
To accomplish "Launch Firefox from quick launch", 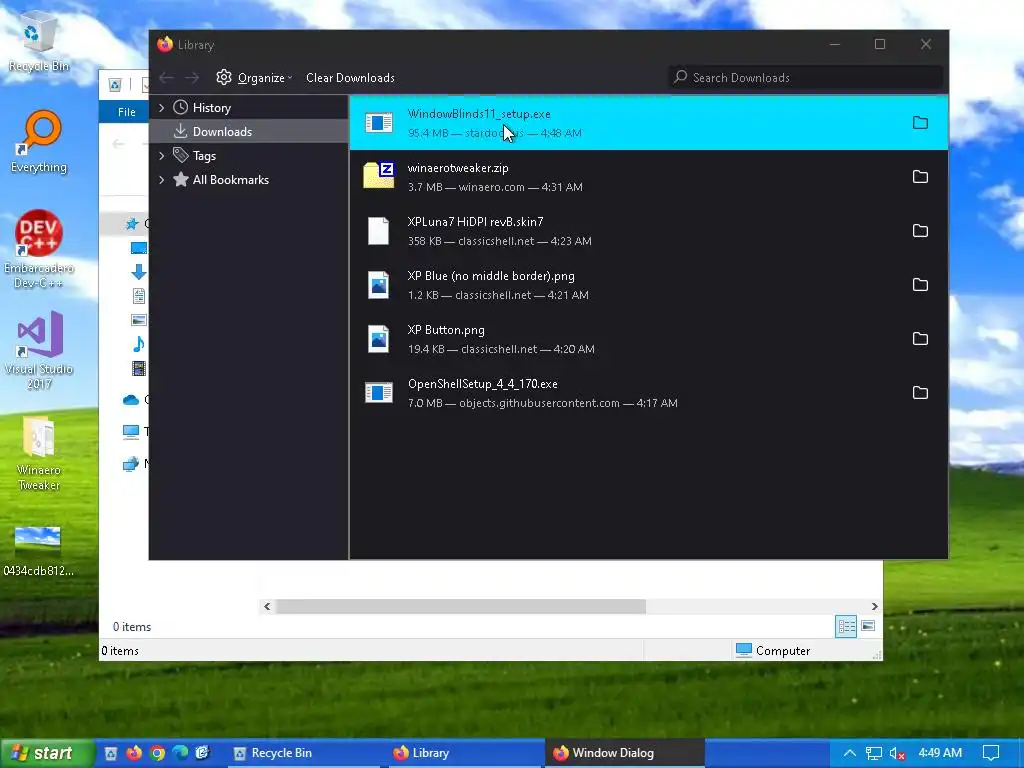I will tap(134, 753).
